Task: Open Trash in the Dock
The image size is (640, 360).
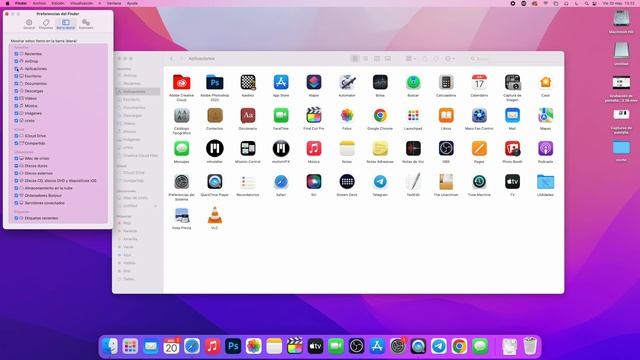Action: coord(530,347)
